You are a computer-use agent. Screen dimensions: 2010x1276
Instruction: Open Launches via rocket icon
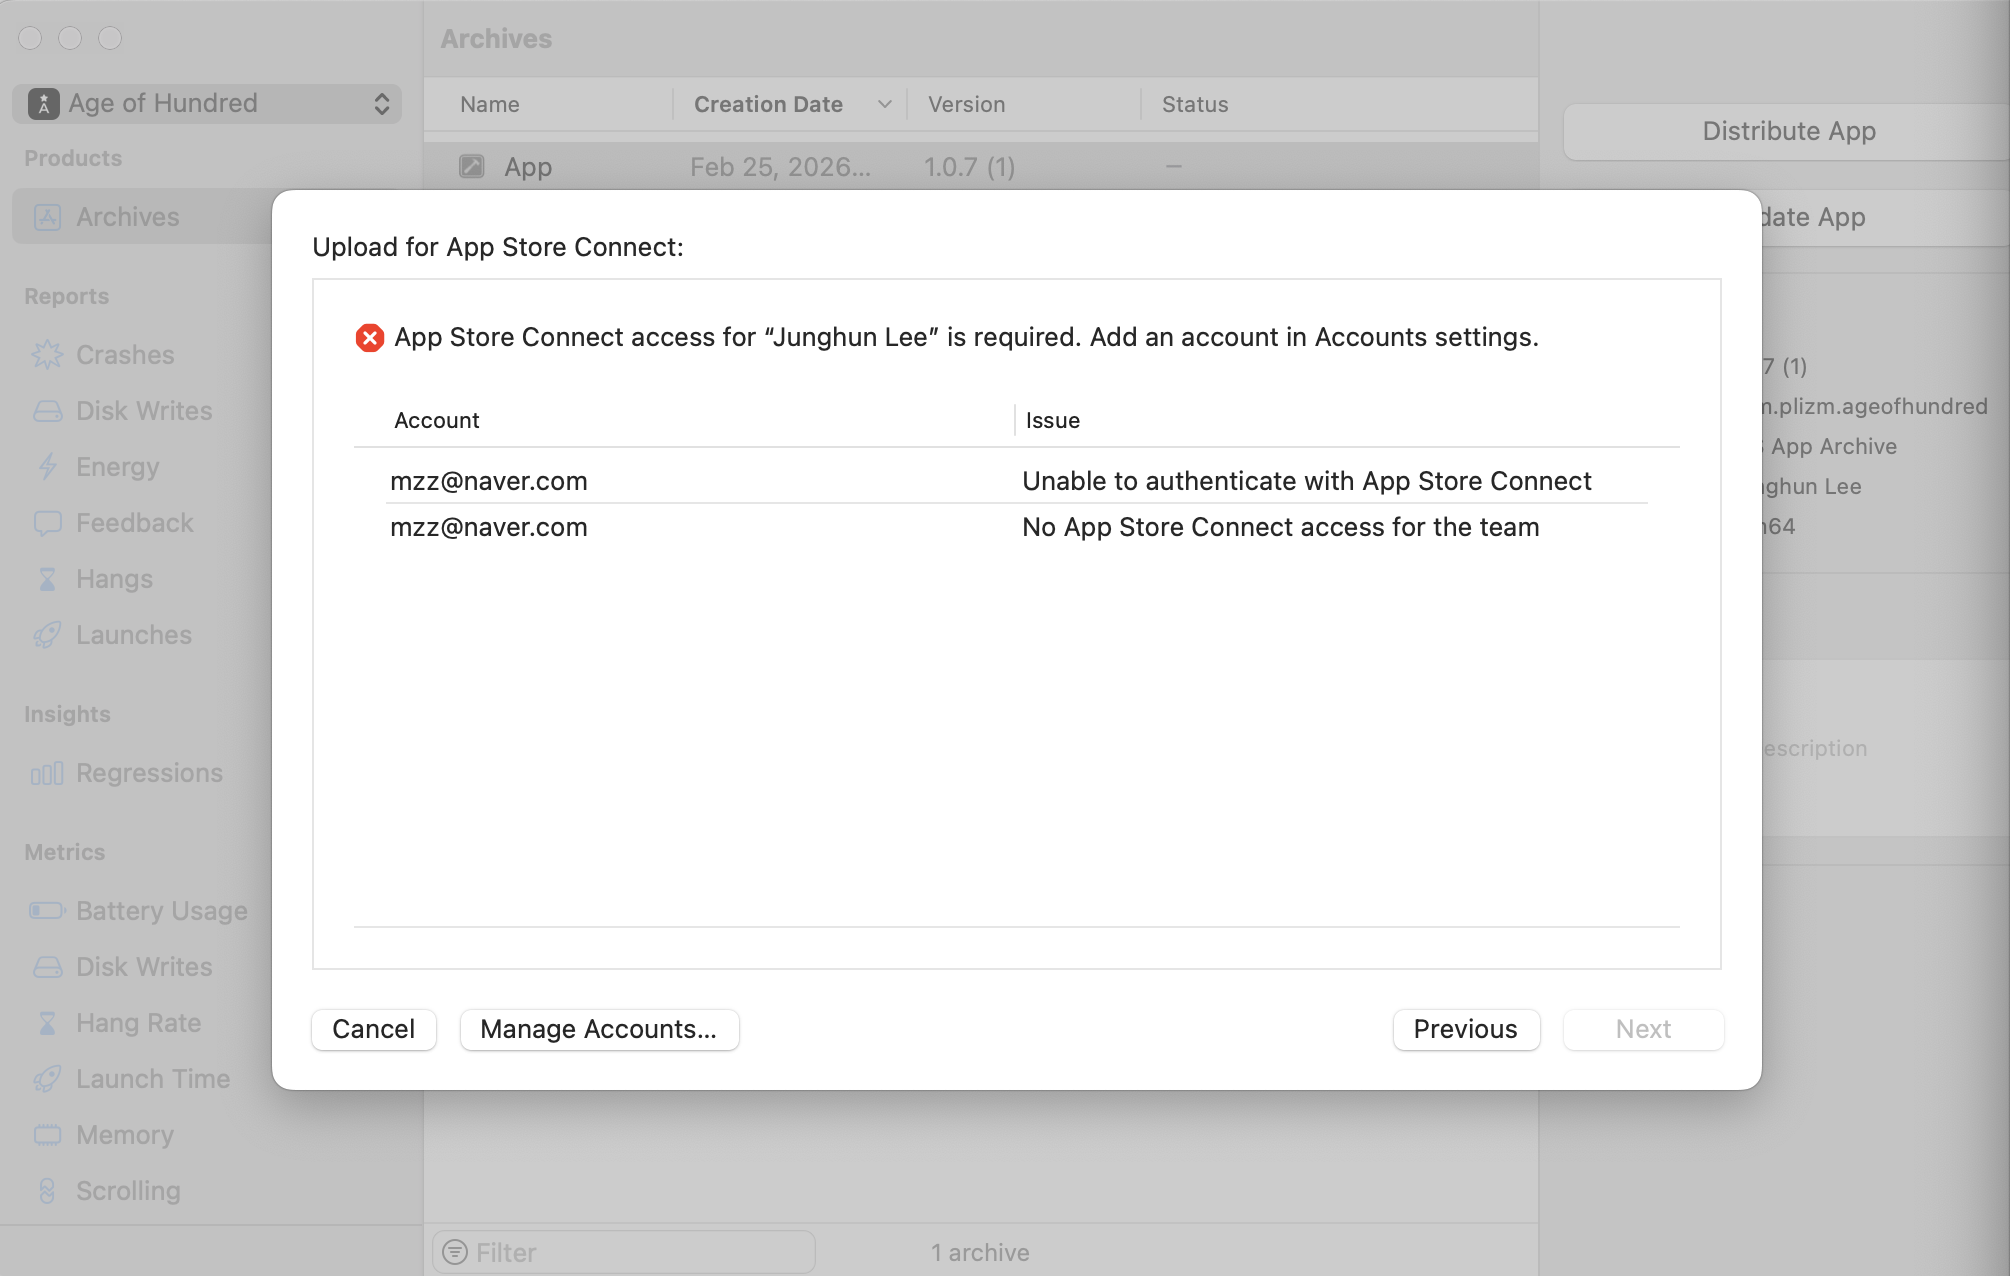(47, 635)
